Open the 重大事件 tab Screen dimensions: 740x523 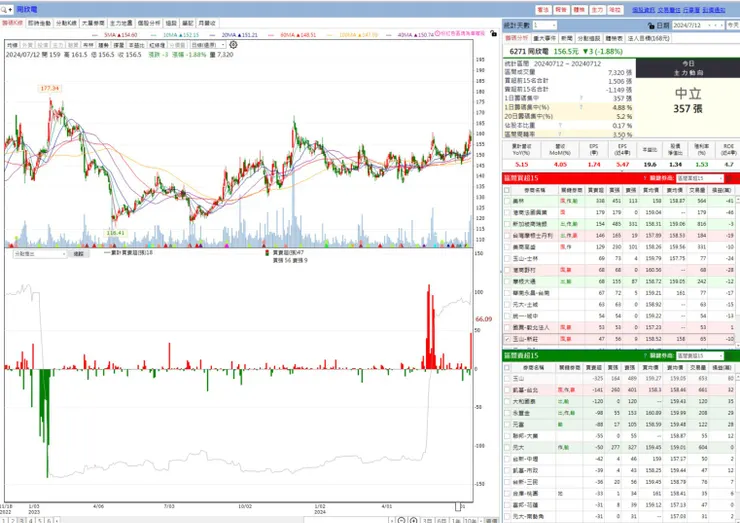[544, 38]
